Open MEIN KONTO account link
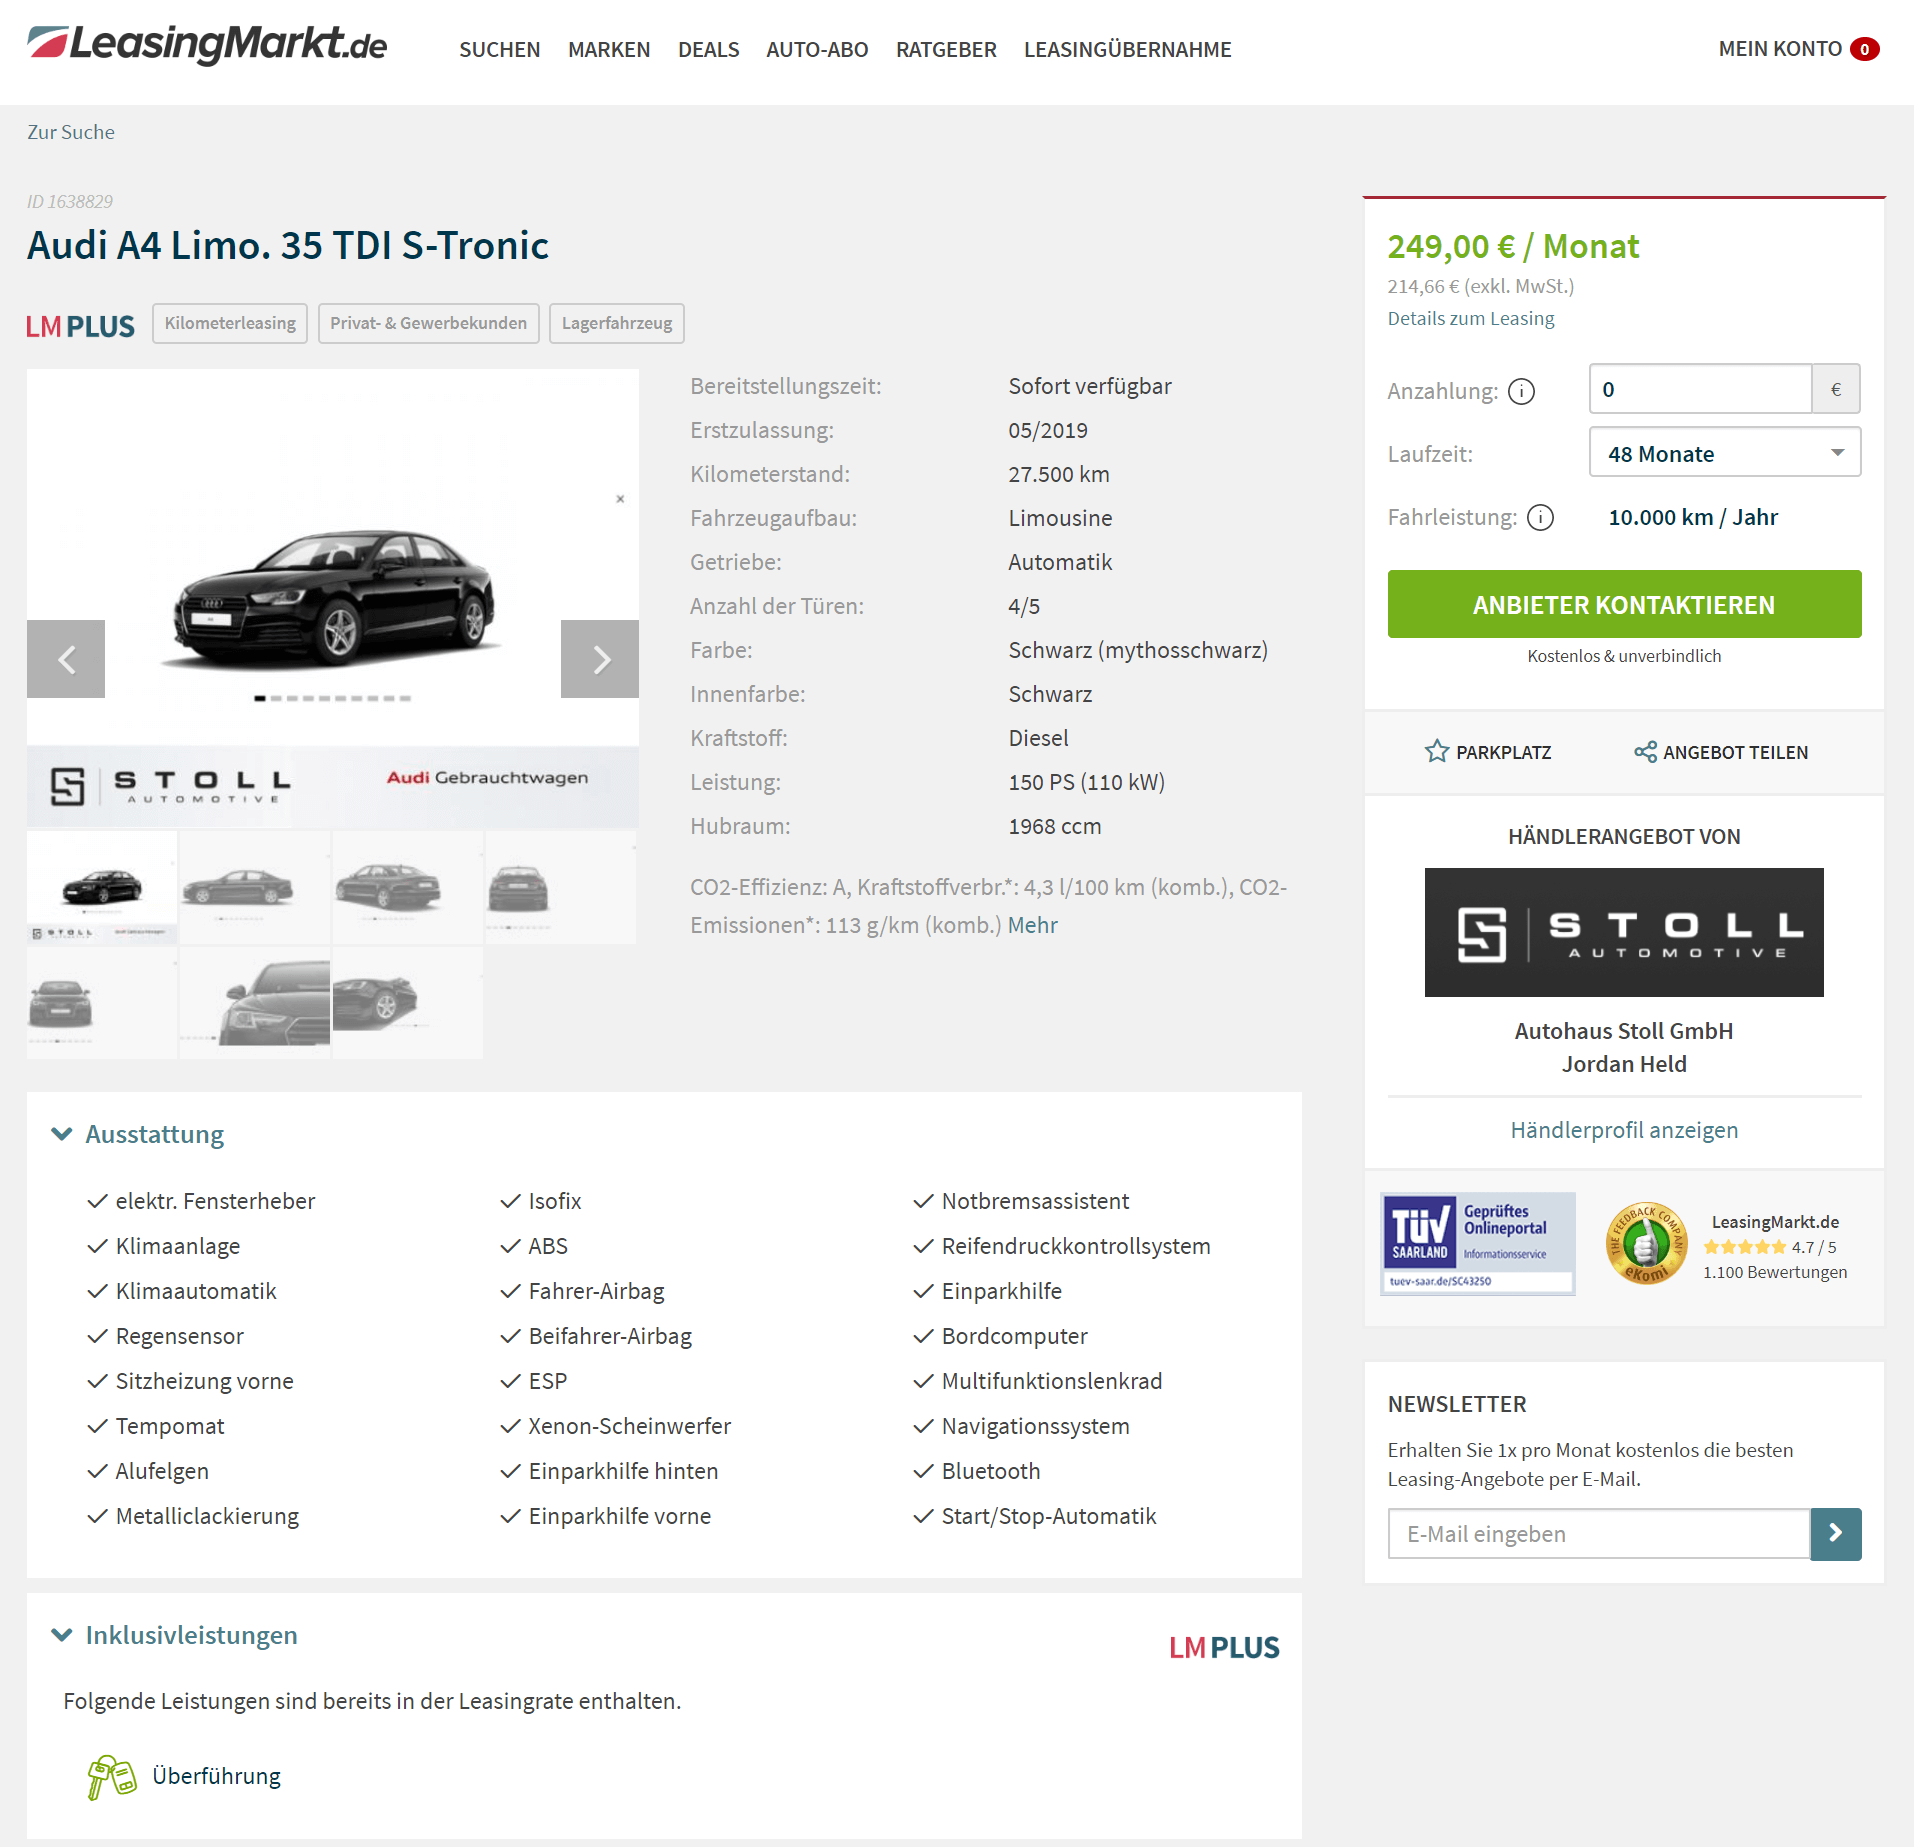1914x1847 pixels. [1779, 49]
